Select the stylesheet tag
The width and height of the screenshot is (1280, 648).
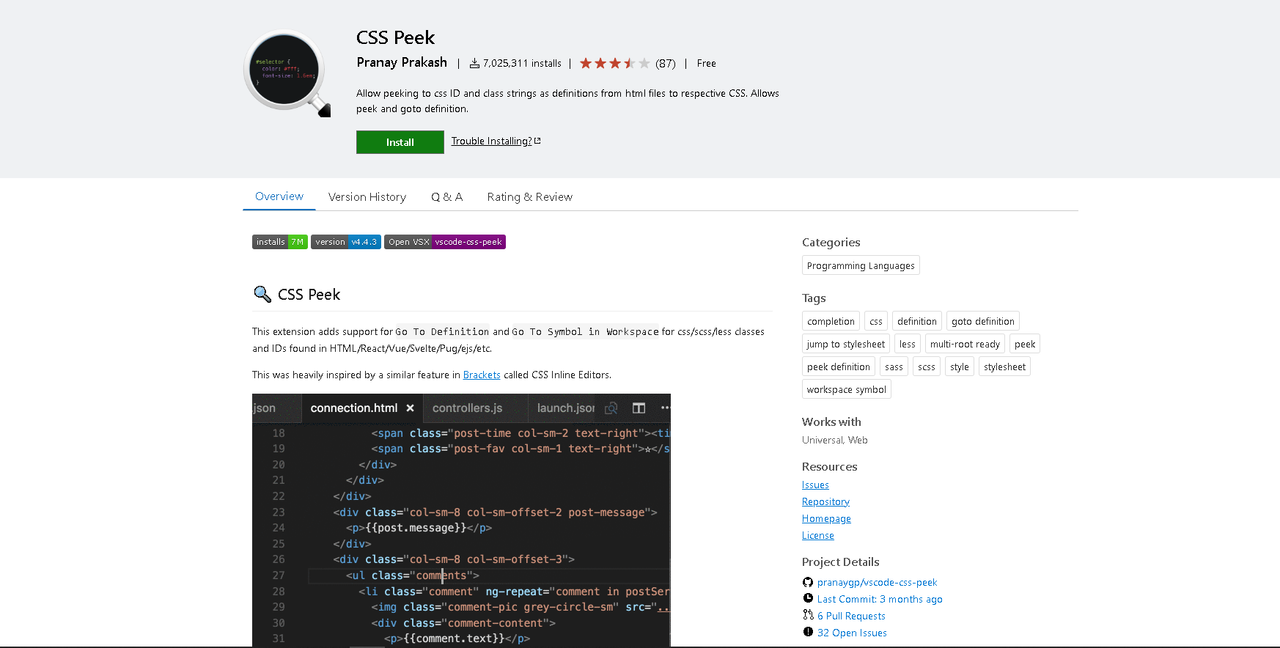click(x=1005, y=367)
